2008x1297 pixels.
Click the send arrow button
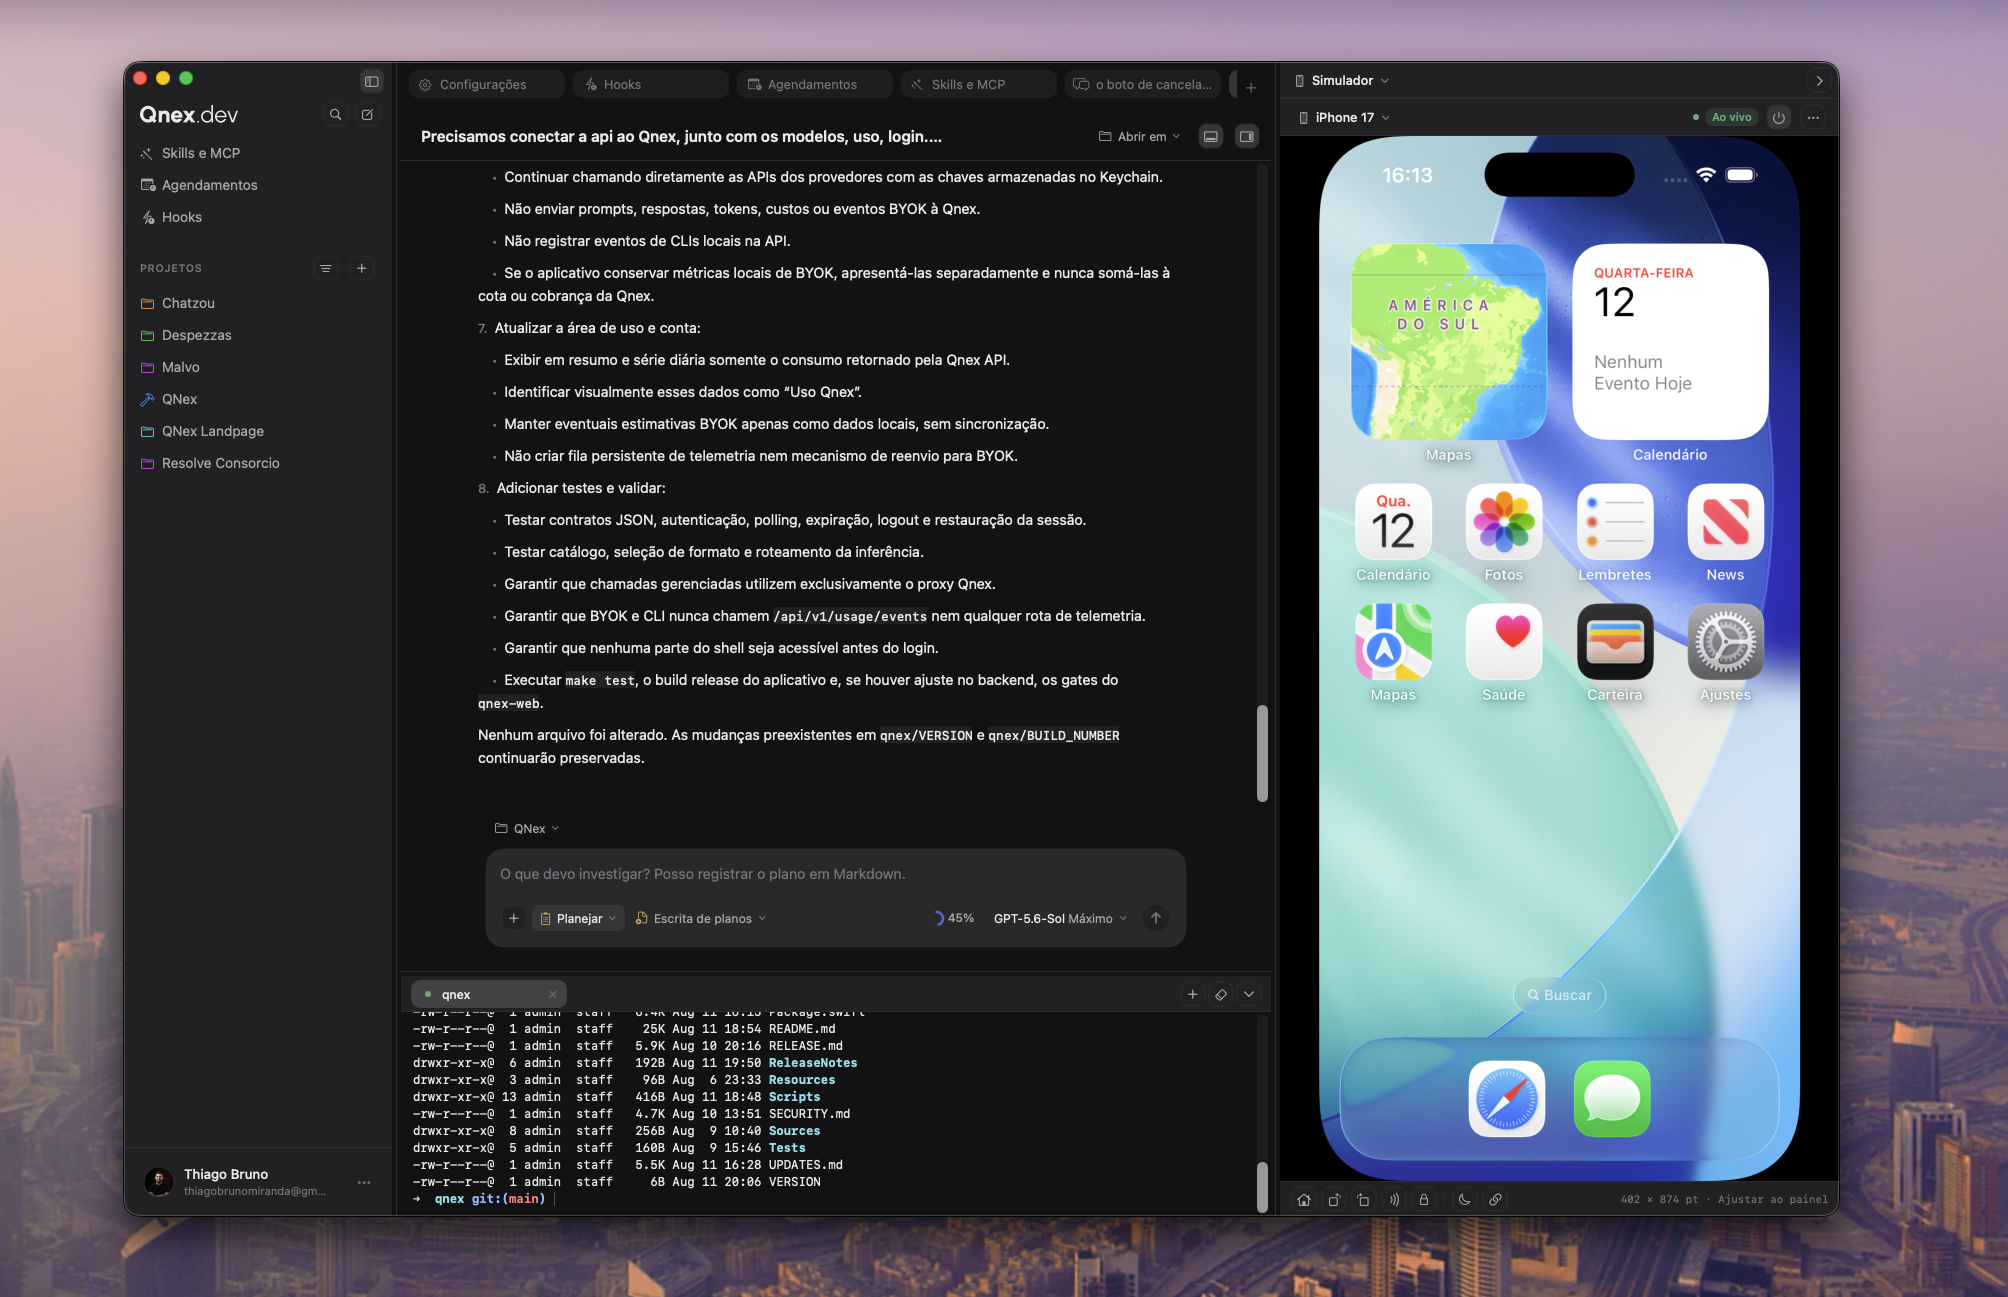[x=1155, y=918]
